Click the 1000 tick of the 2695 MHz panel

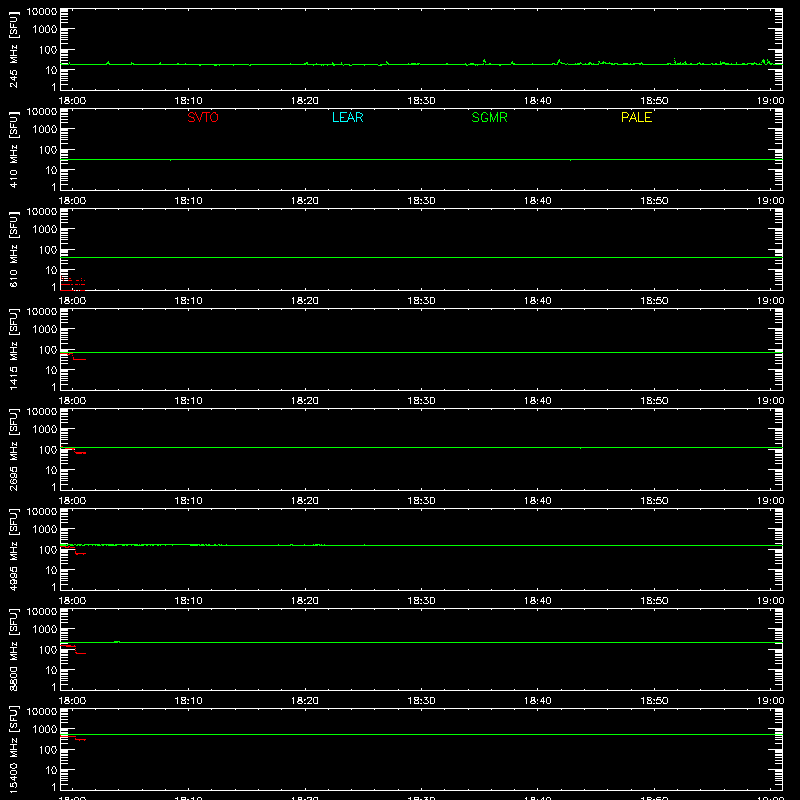pos(45,430)
